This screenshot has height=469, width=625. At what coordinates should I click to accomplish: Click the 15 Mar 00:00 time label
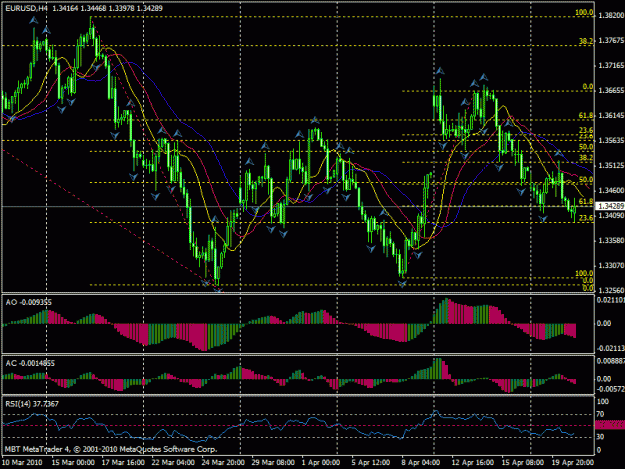click(73, 463)
